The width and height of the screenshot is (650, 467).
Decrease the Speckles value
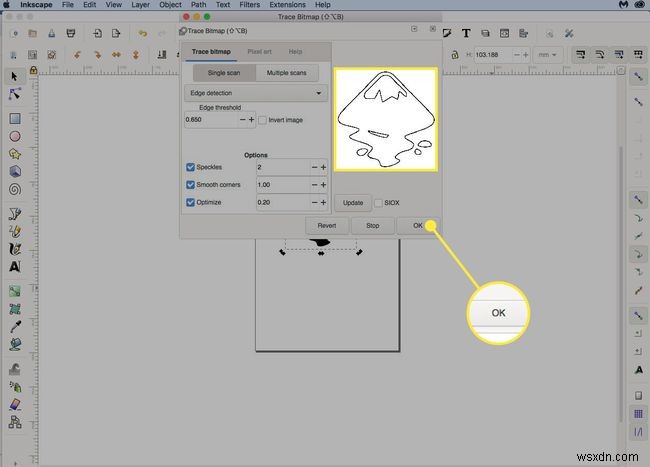(x=314, y=167)
